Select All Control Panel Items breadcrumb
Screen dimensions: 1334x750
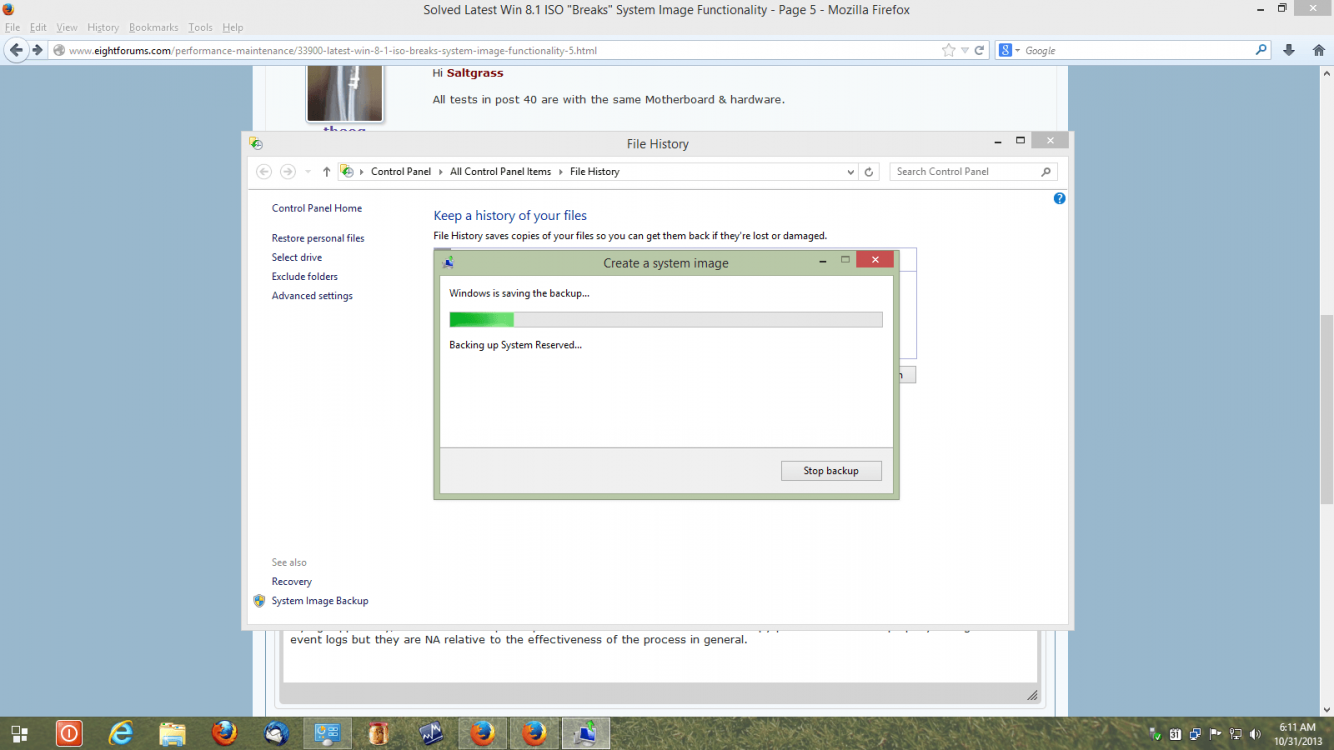(500, 172)
